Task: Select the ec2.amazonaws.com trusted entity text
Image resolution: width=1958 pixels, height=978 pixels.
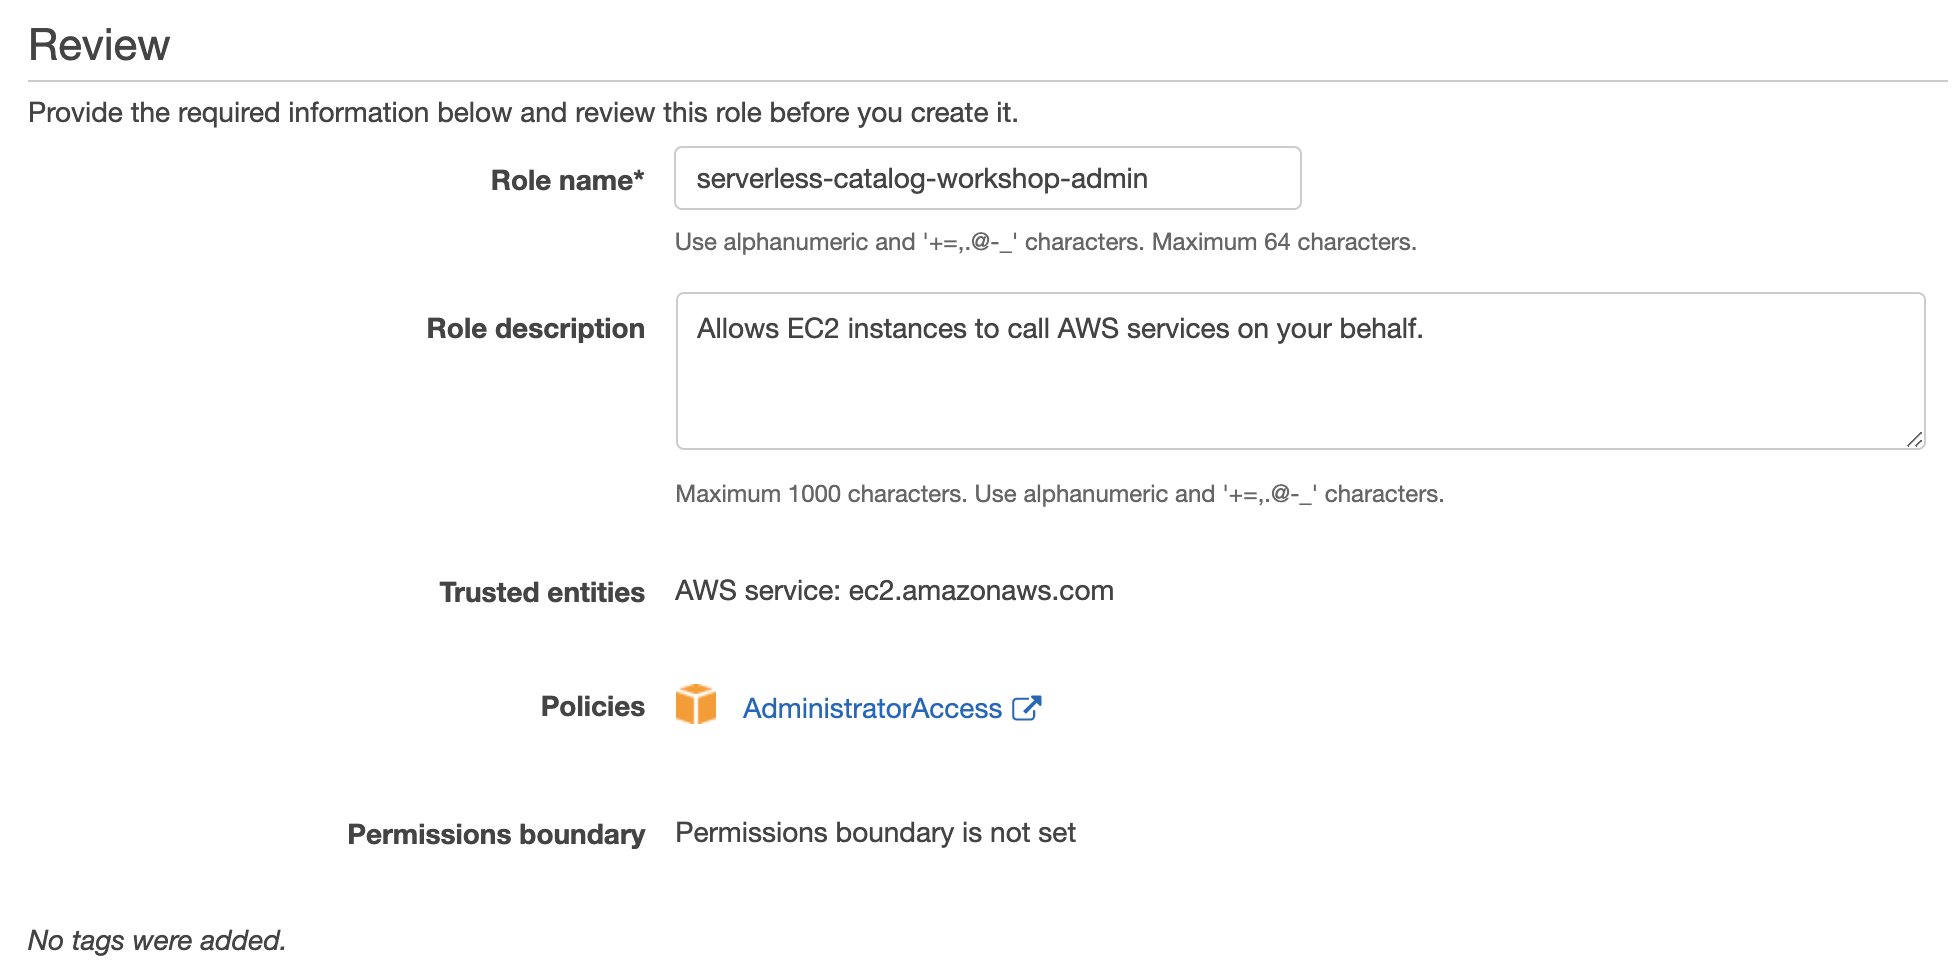Action: [x=981, y=590]
